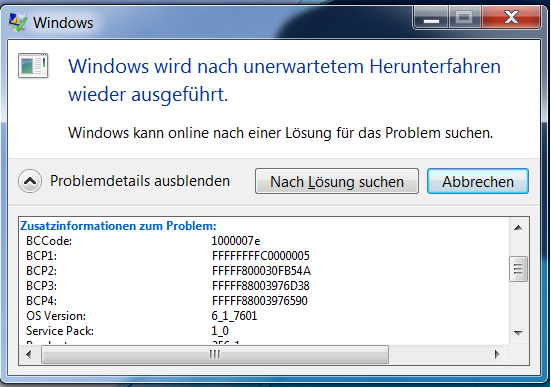
Task: Click the OS Version: label
Action: 56,316
